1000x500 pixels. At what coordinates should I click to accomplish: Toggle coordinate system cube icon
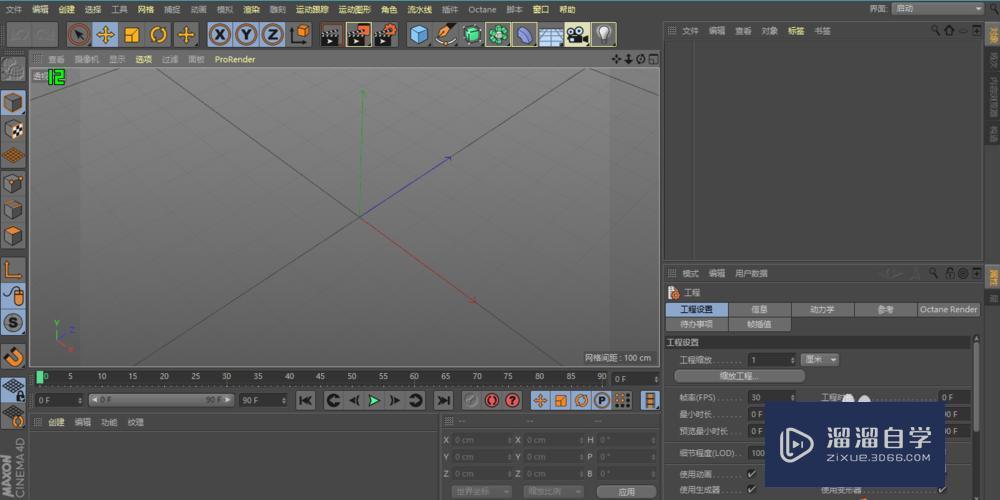click(300, 34)
